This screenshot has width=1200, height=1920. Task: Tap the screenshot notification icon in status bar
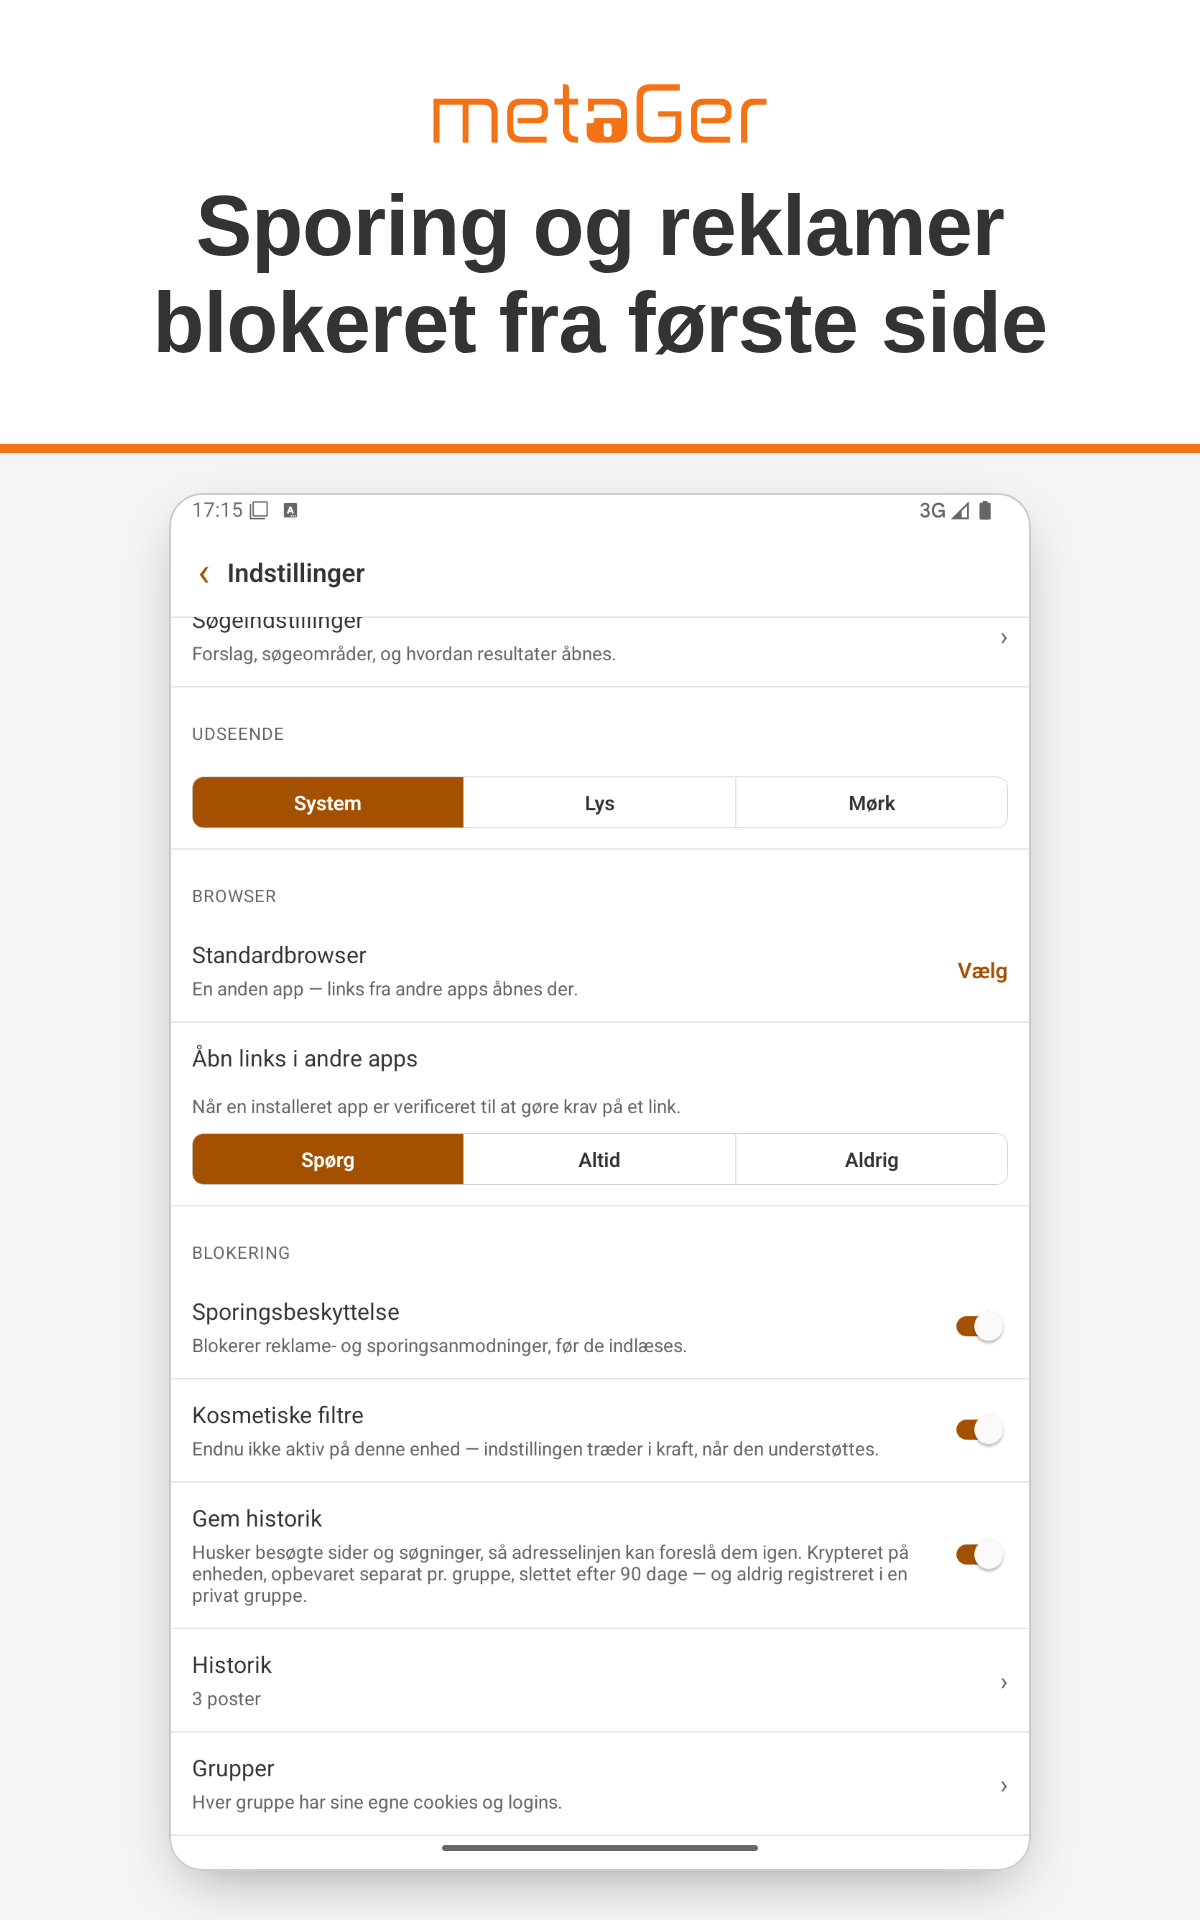coord(259,510)
